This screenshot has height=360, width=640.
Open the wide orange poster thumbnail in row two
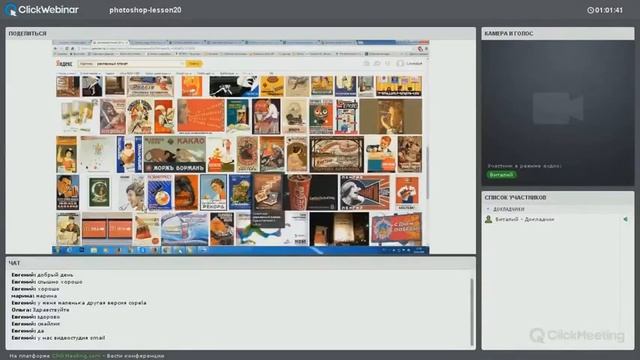[x=201, y=116]
